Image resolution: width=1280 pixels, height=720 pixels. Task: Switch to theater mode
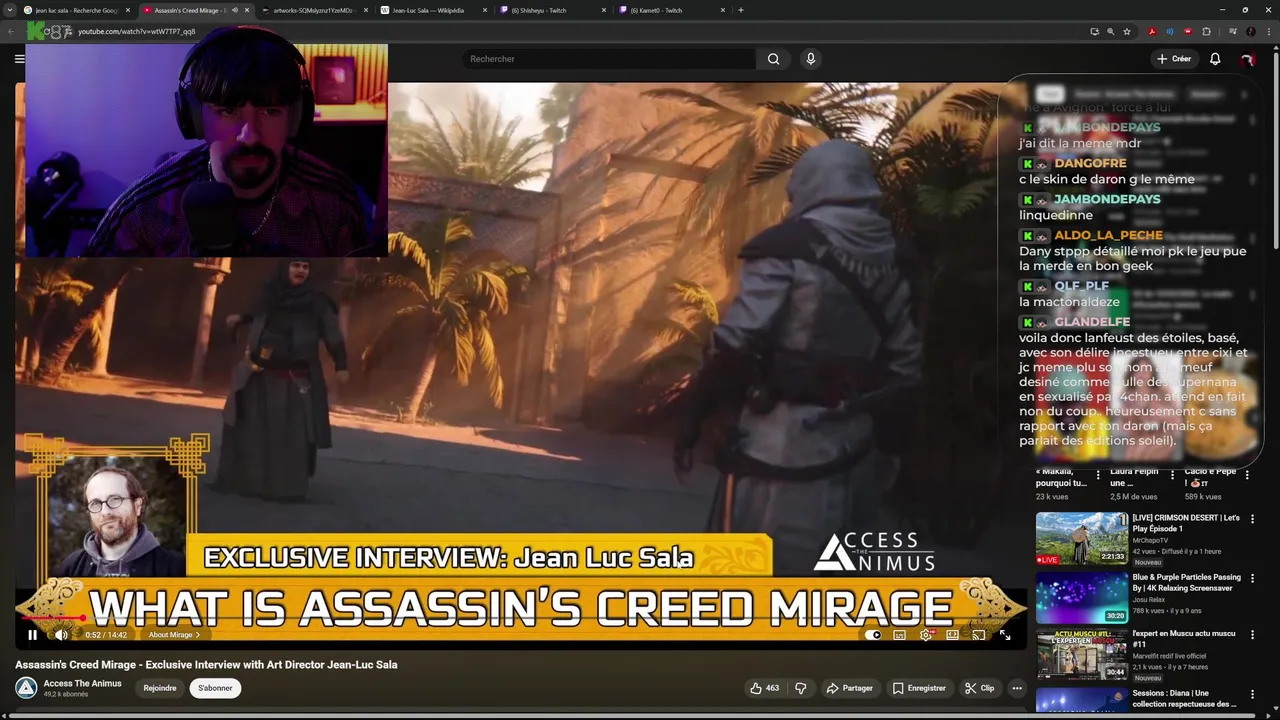point(952,635)
